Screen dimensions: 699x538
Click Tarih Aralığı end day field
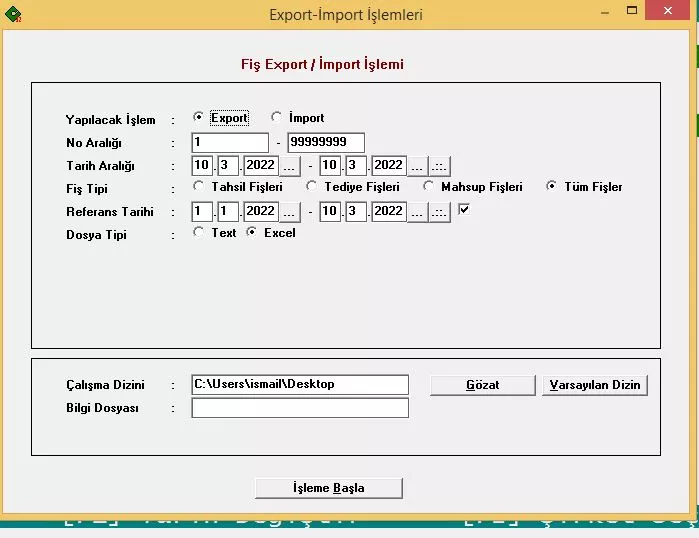tap(330, 165)
